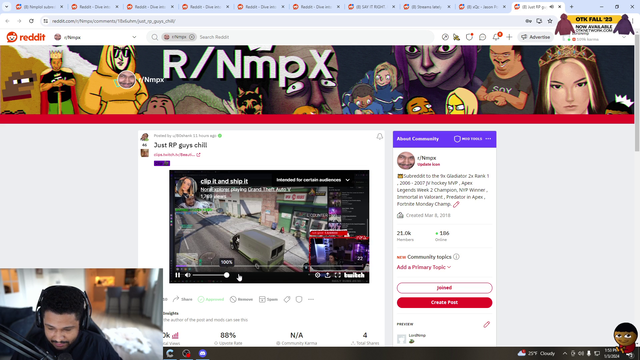Open MOD TOOLS in About Community
640x360 pixels.
pos(468,139)
